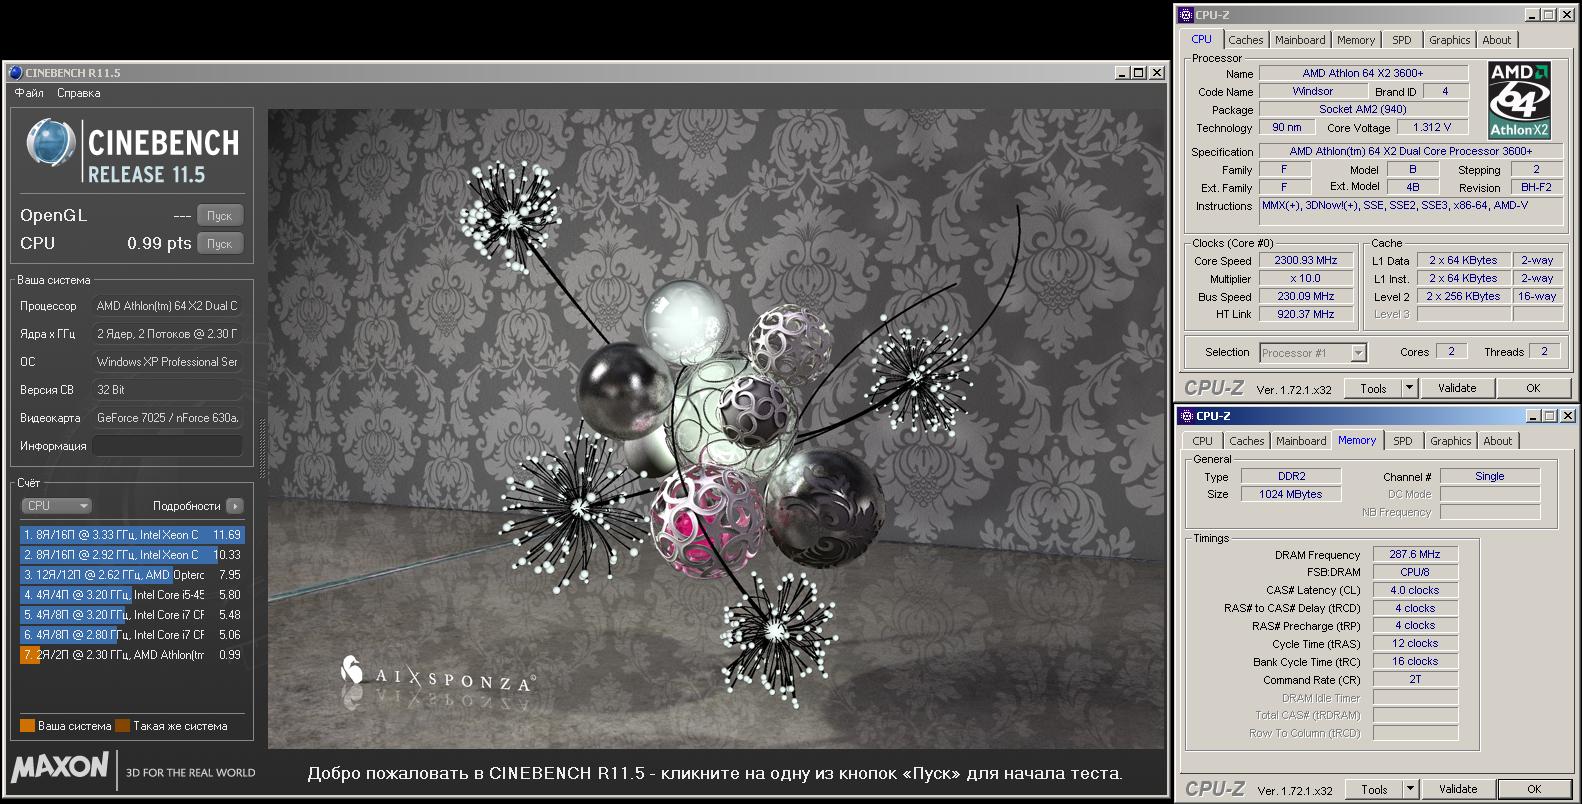
Task: Switch to Mainboard tab in top CPU-Z
Action: click(x=1300, y=40)
